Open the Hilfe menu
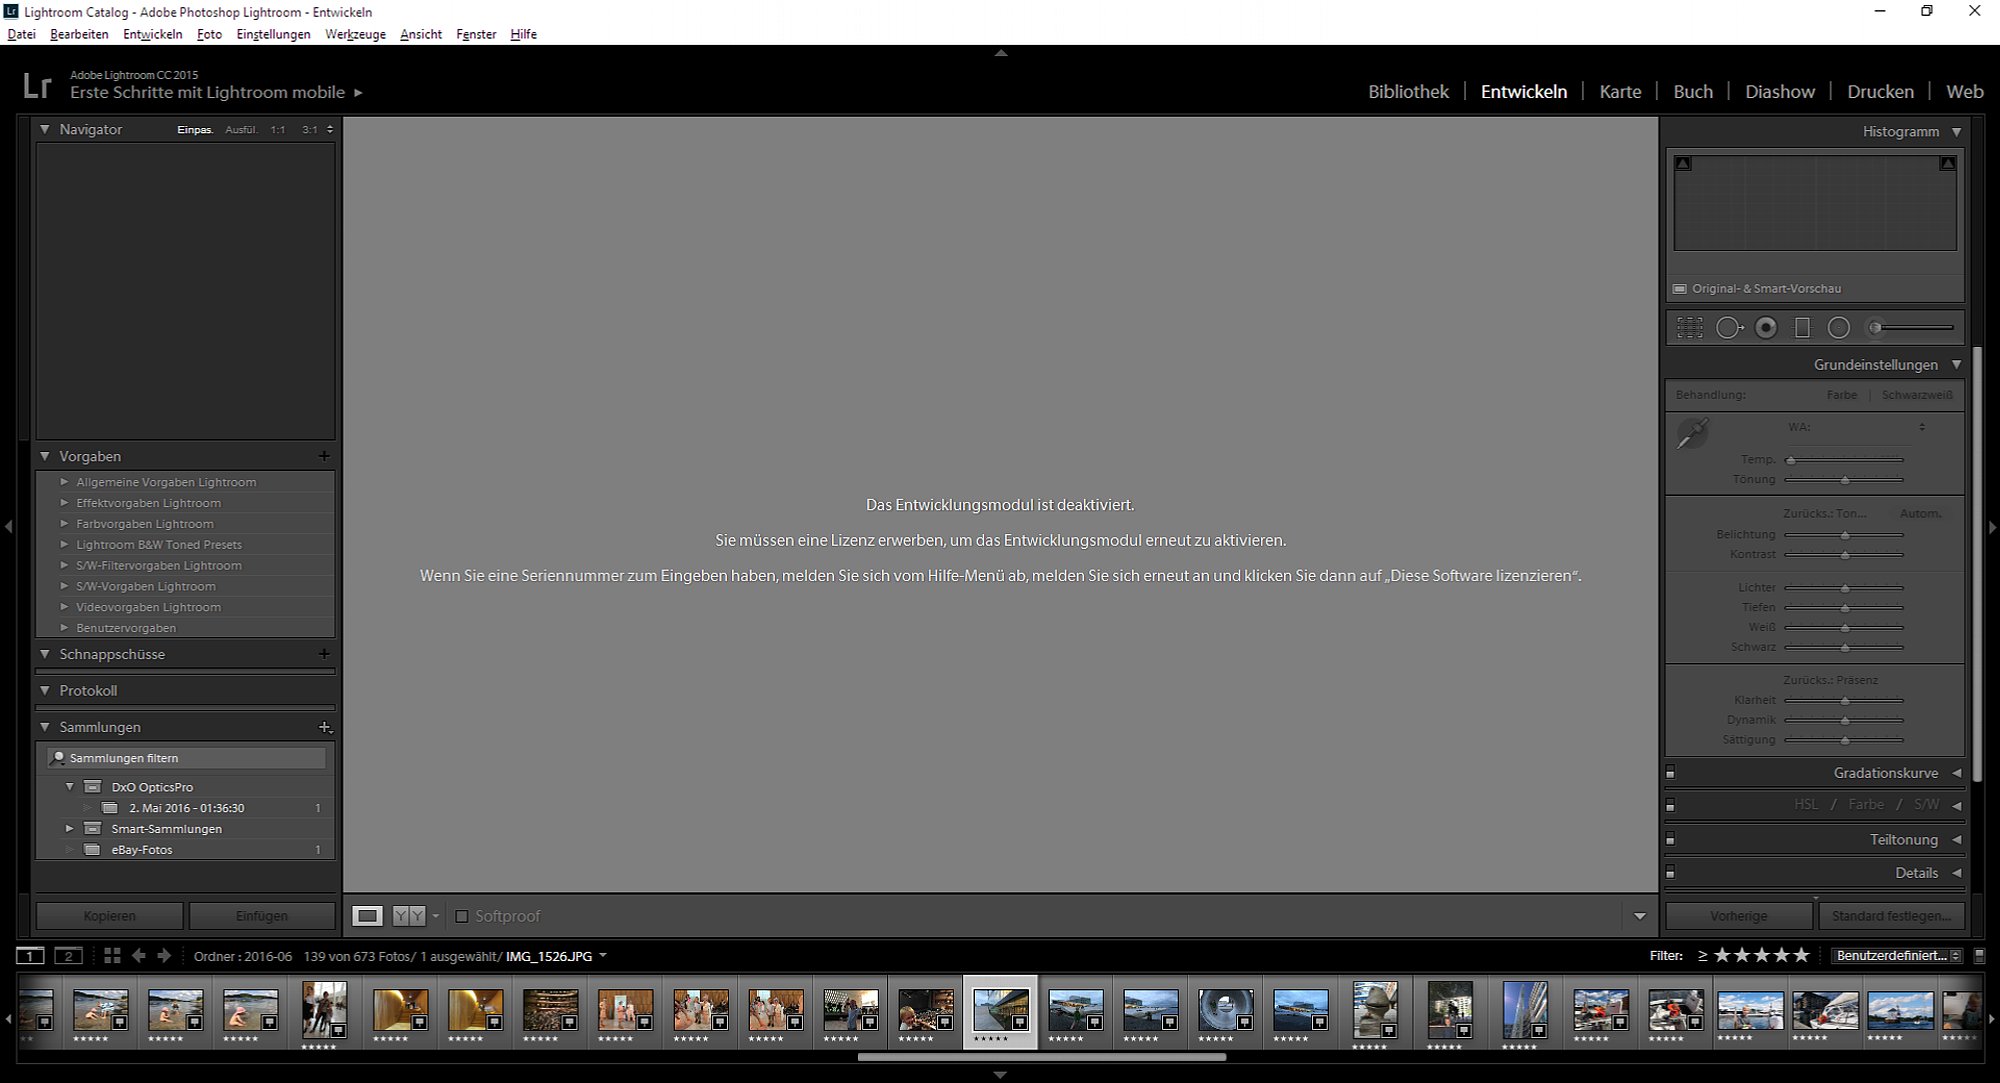This screenshot has height=1083, width=2000. [x=523, y=34]
